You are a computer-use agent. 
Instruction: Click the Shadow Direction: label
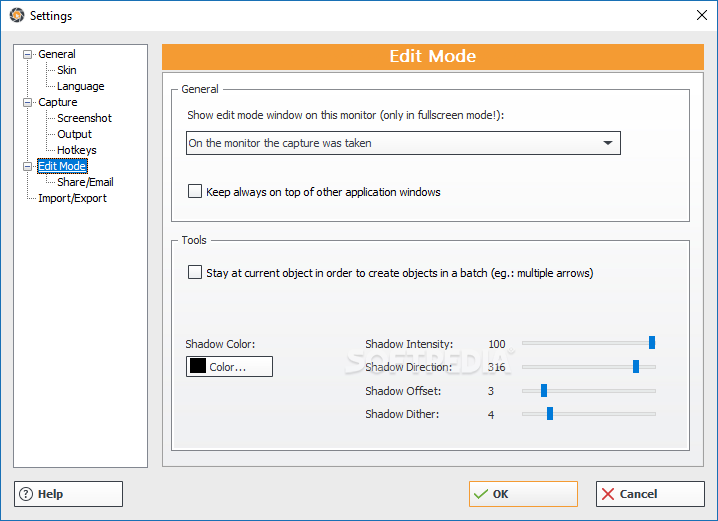coord(408,367)
